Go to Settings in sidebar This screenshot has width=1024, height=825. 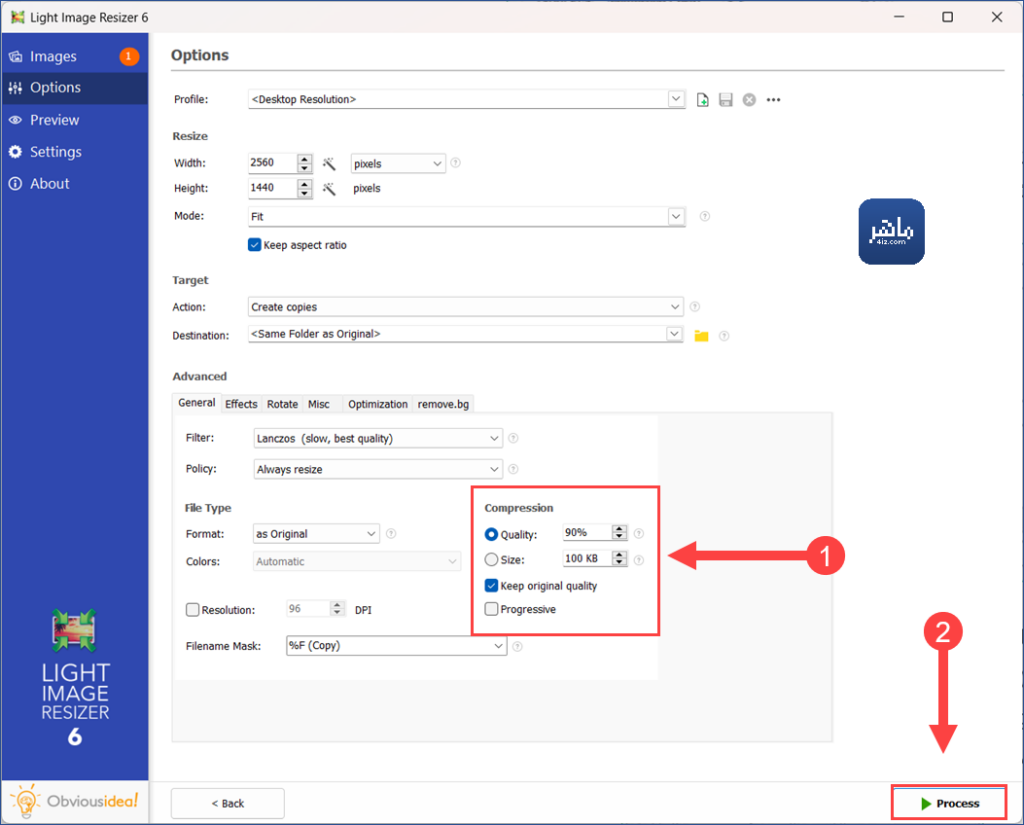point(74,152)
